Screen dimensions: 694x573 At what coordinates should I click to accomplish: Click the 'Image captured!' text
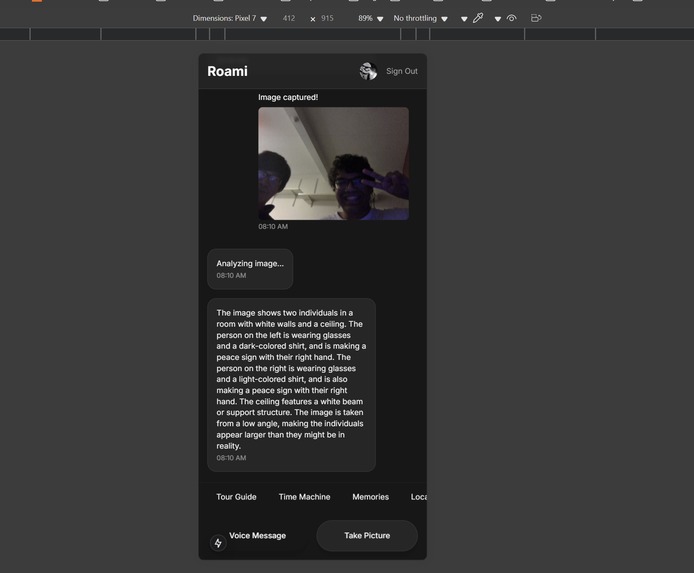coord(288,97)
